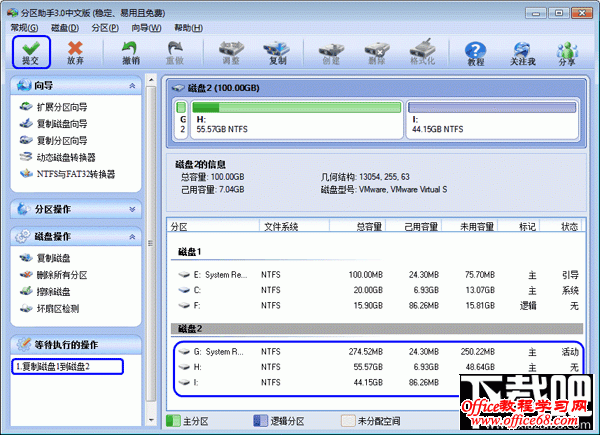Screen dimensions: 600x435
Task: Launch the 复制分区向导 wizard
Action: click(54, 140)
